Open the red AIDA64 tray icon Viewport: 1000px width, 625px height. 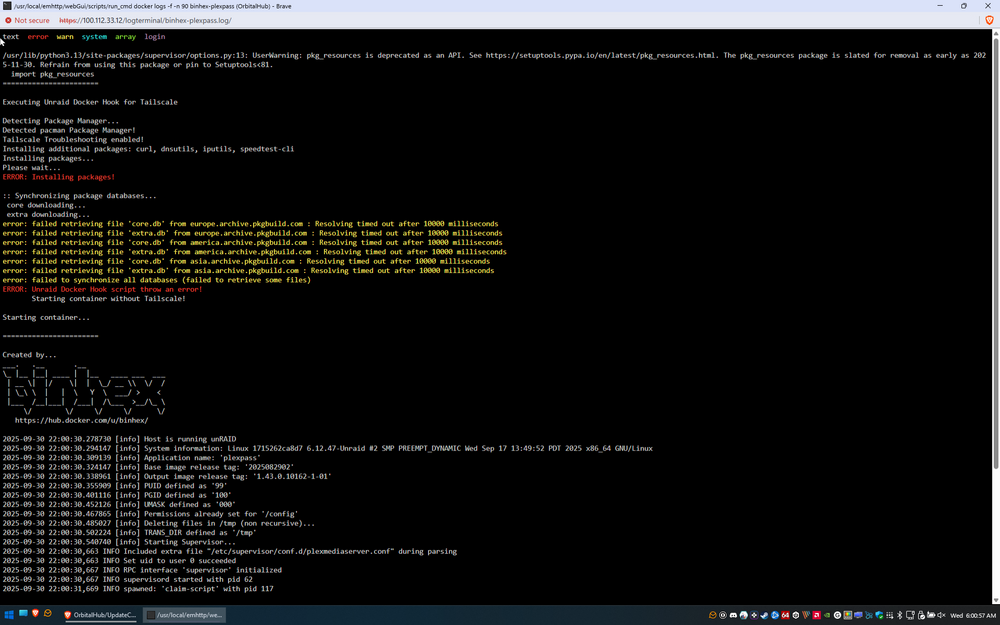[785, 615]
